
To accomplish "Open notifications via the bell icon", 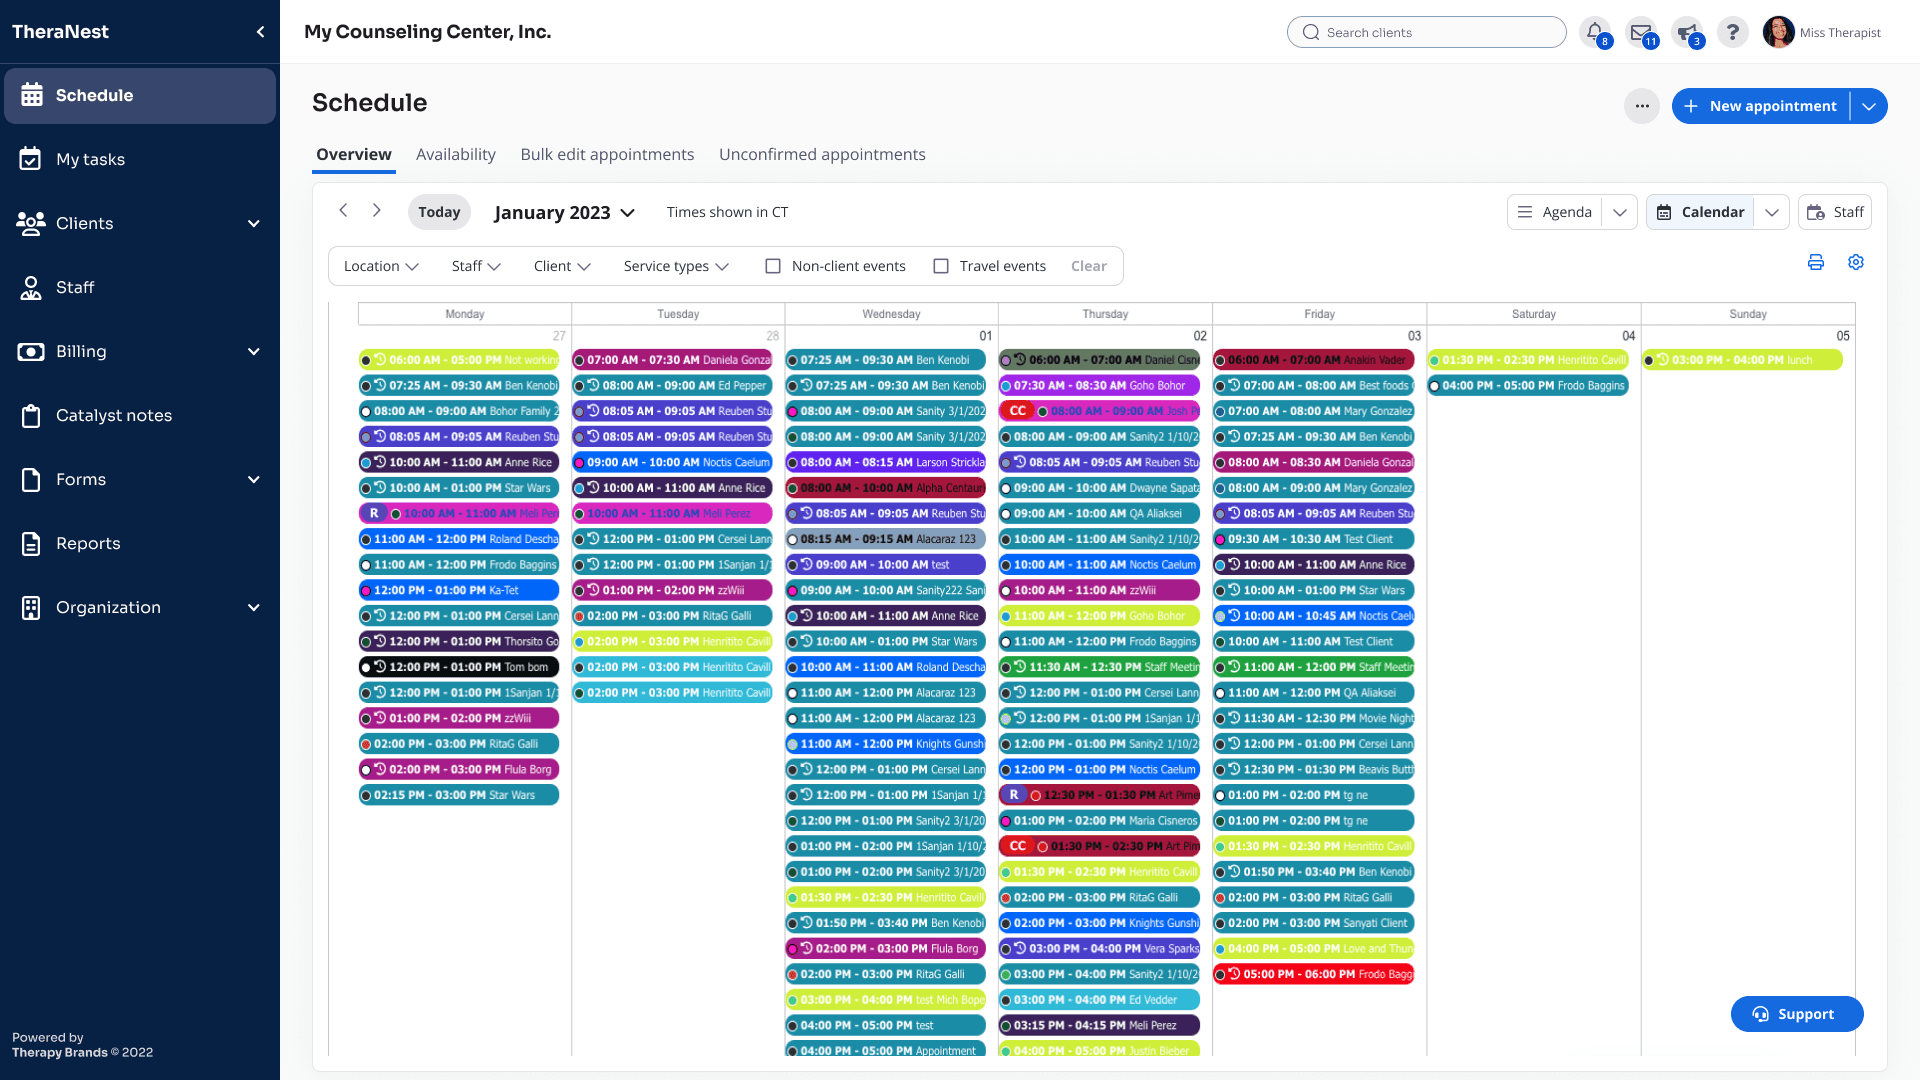I will (1595, 32).
